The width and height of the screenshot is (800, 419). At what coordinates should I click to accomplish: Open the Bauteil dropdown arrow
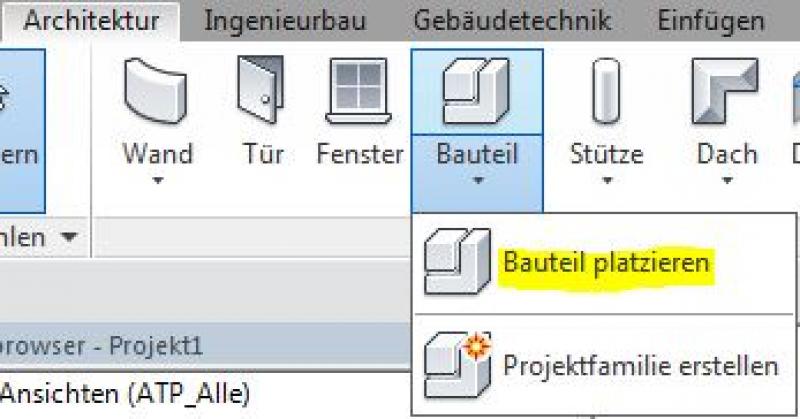[x=477, y=182]
